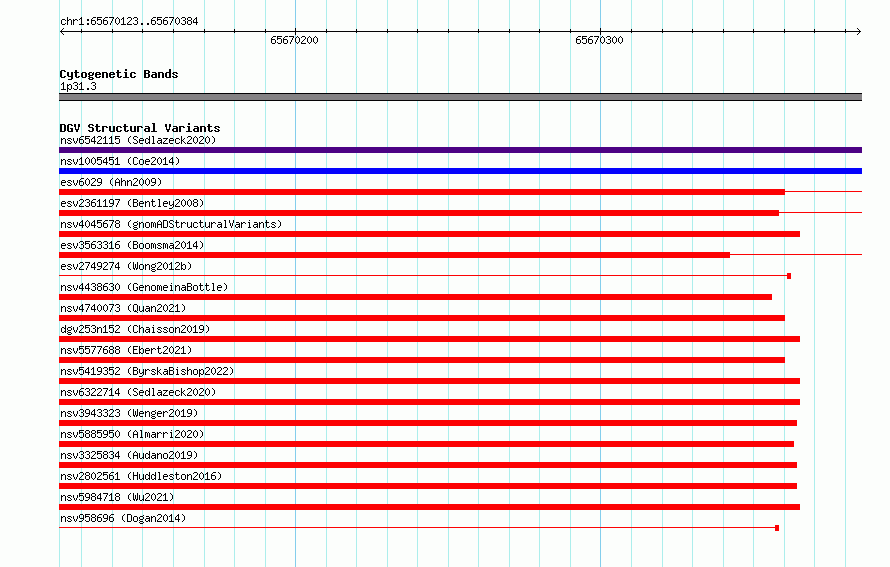890x567 pixels.
Task: Select the red nsv5885950 variant bar
Action: (x=426, y=444)
